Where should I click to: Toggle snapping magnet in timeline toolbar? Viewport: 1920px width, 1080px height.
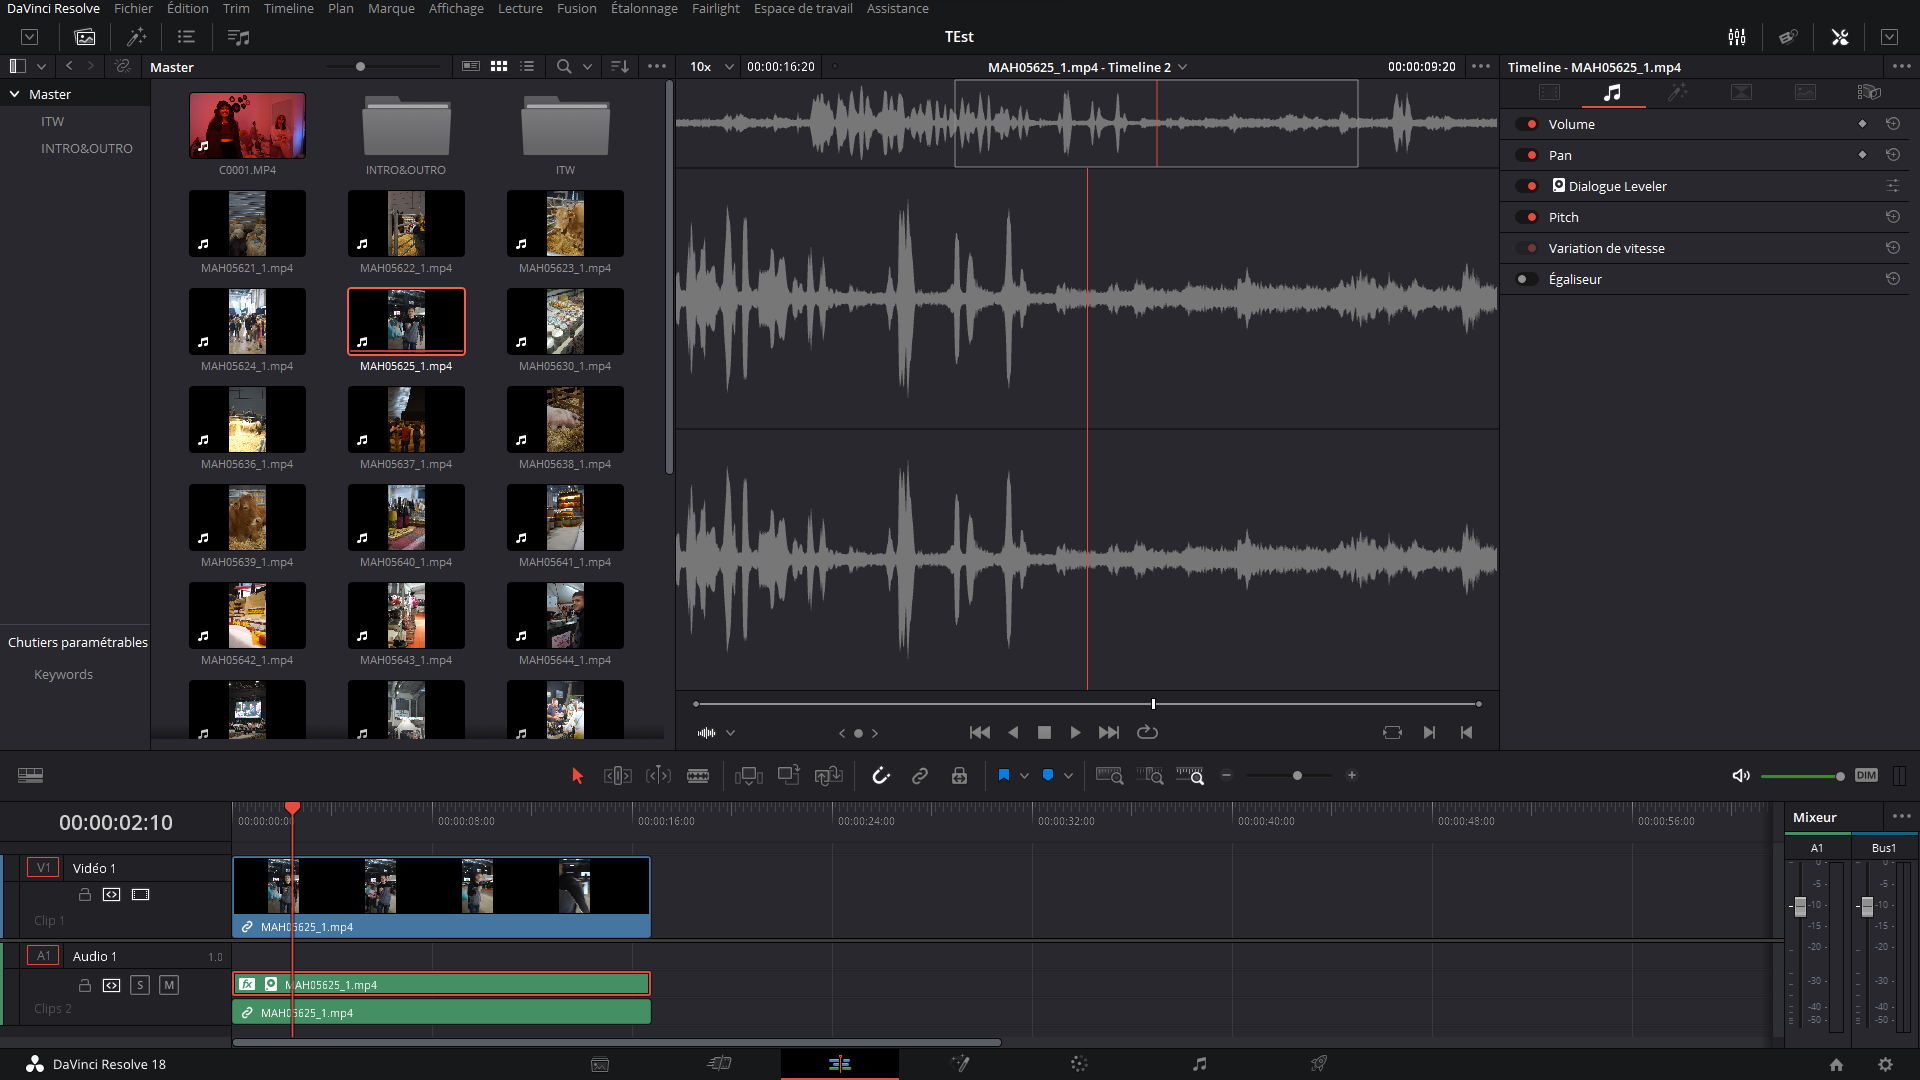pyautogui.click(x=880, y=776)
